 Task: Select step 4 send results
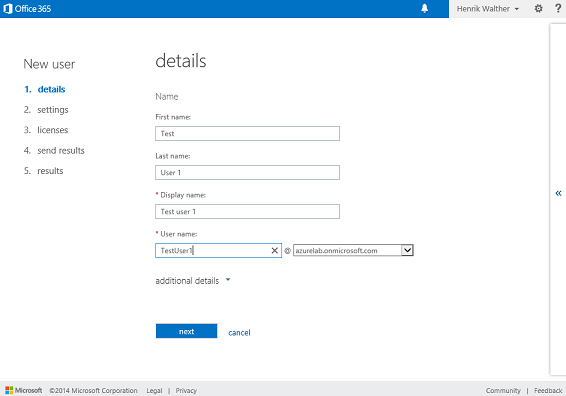pos(54,151)
